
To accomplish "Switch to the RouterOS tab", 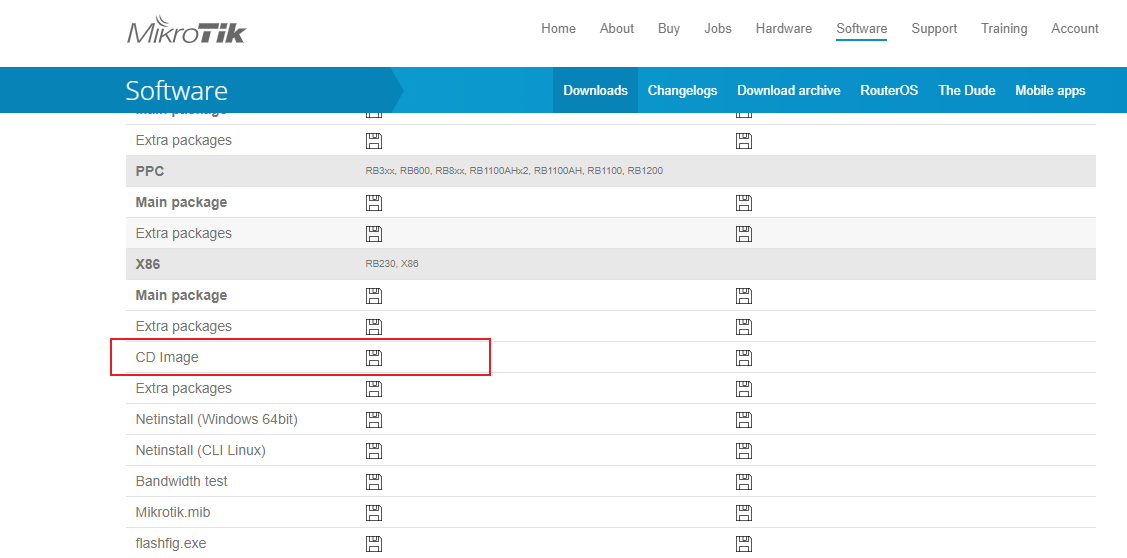I will point(889,91).
